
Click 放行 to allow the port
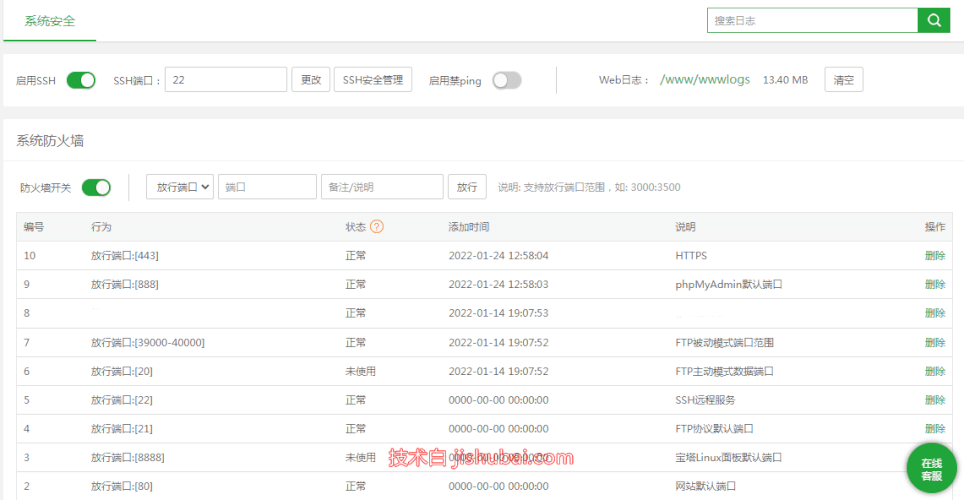467,187
